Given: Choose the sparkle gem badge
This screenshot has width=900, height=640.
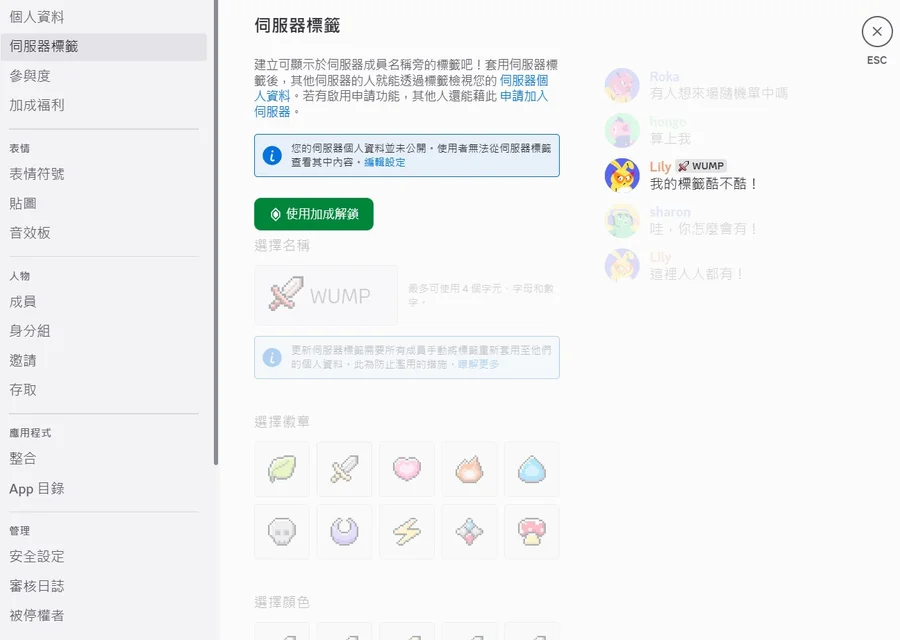Looking at the screenshot, I should (x=470, y=532).
